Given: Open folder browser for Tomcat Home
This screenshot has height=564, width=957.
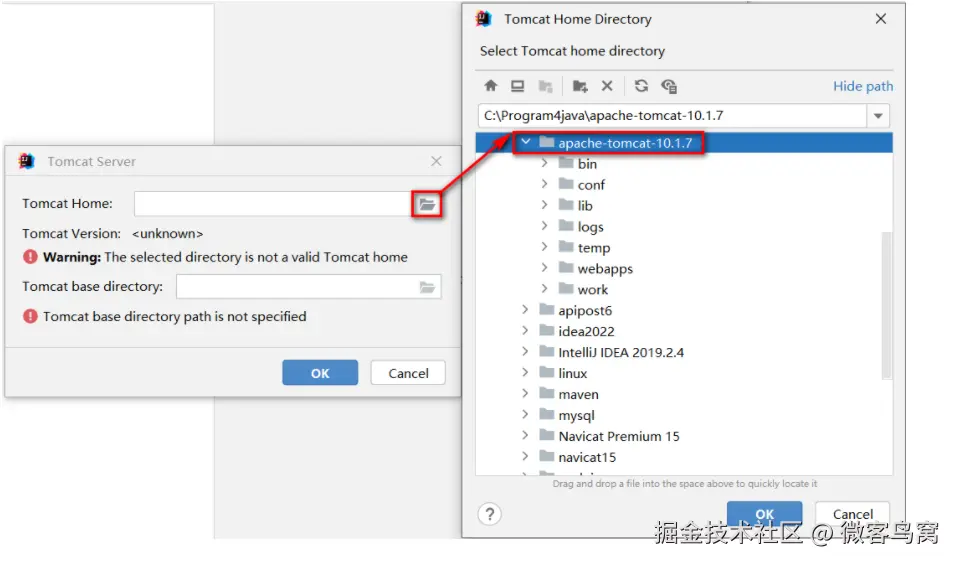Looking at the screenshot, I should [x=427, y=204].
